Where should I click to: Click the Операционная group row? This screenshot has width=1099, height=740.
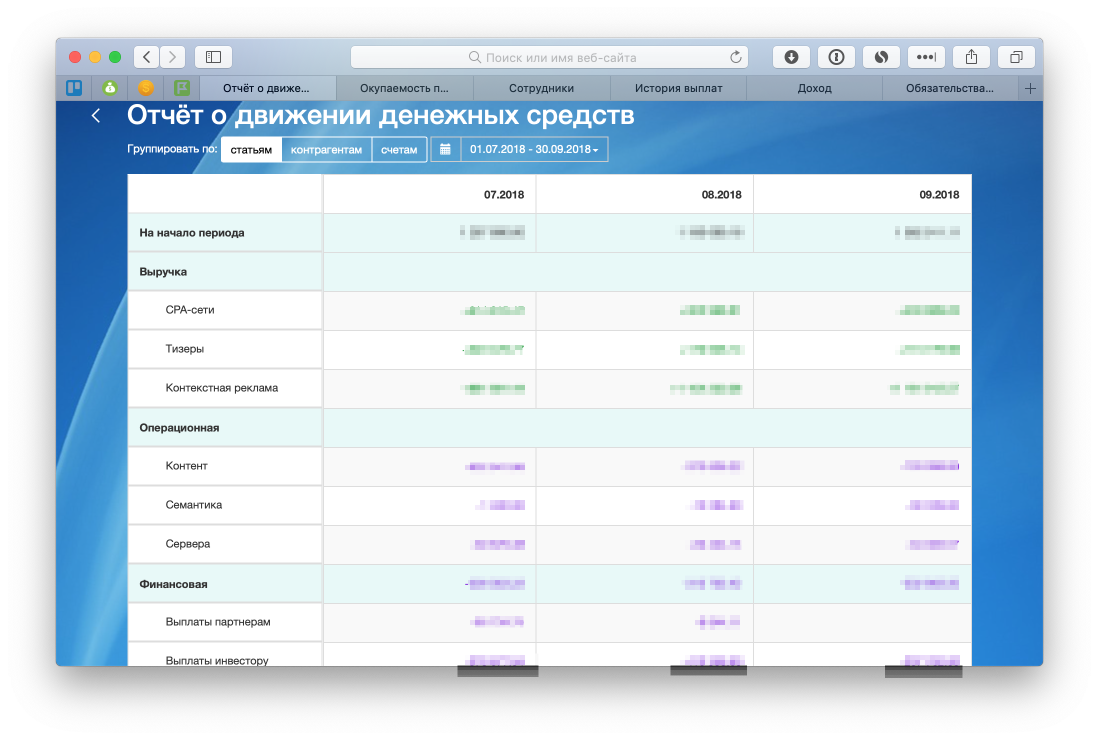click(550, 427)
